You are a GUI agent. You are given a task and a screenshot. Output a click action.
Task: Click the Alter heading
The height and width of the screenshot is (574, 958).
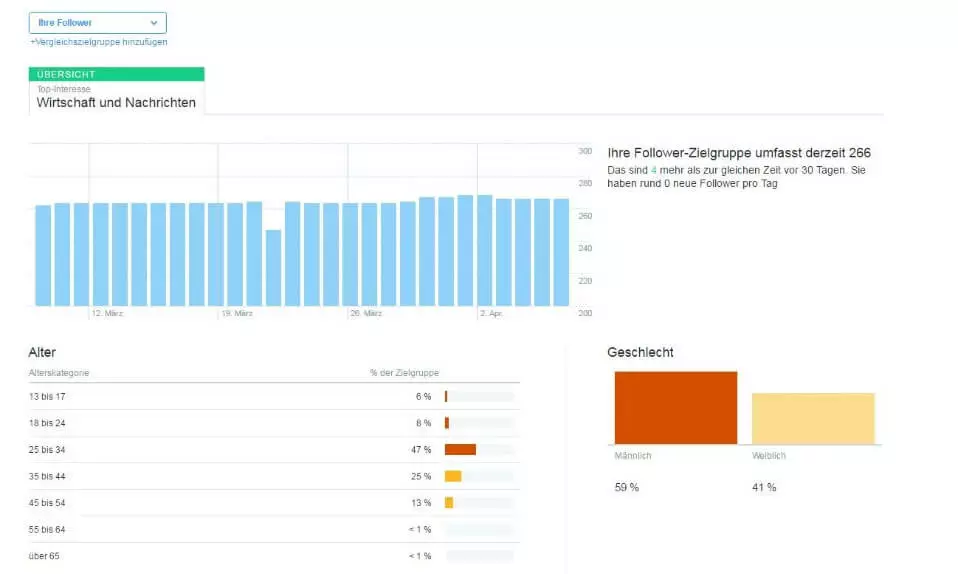[42, 353]
